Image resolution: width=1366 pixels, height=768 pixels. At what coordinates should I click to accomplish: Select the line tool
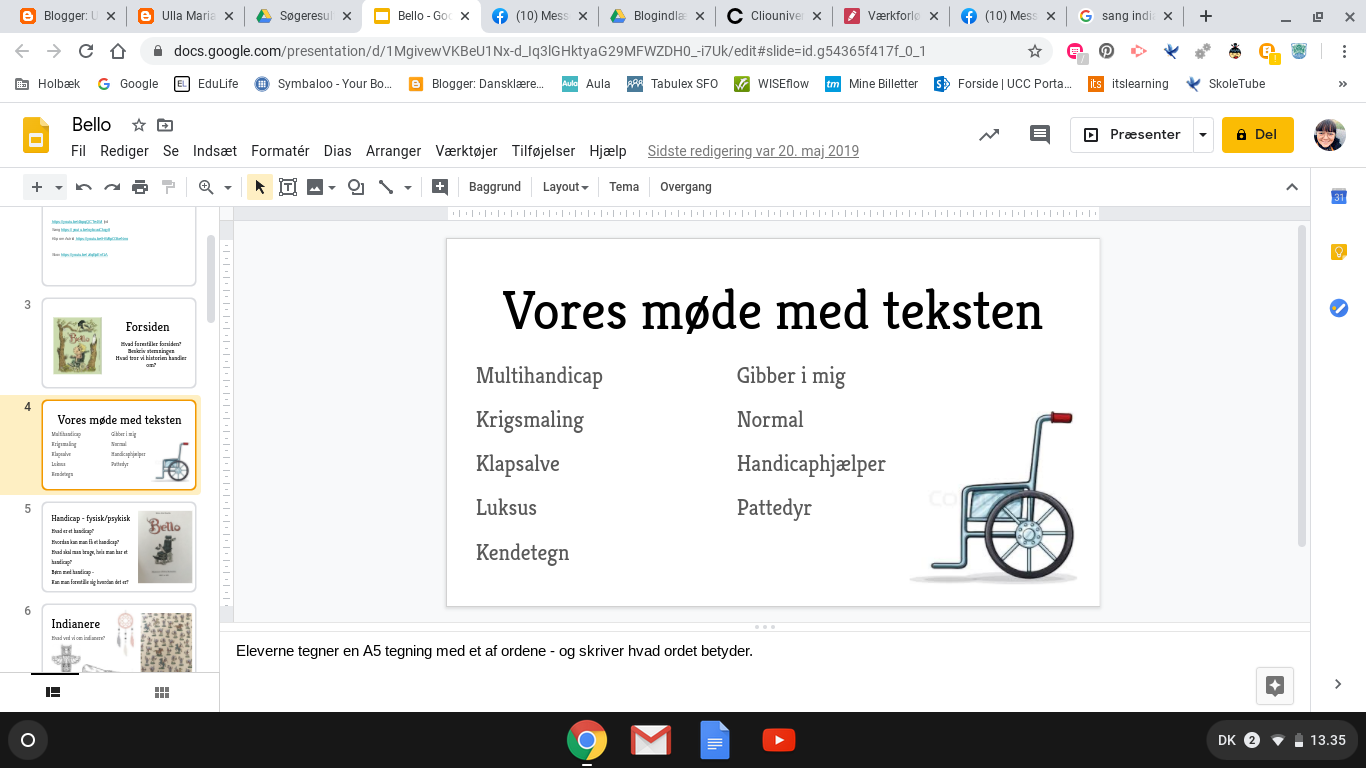point(386,187)
